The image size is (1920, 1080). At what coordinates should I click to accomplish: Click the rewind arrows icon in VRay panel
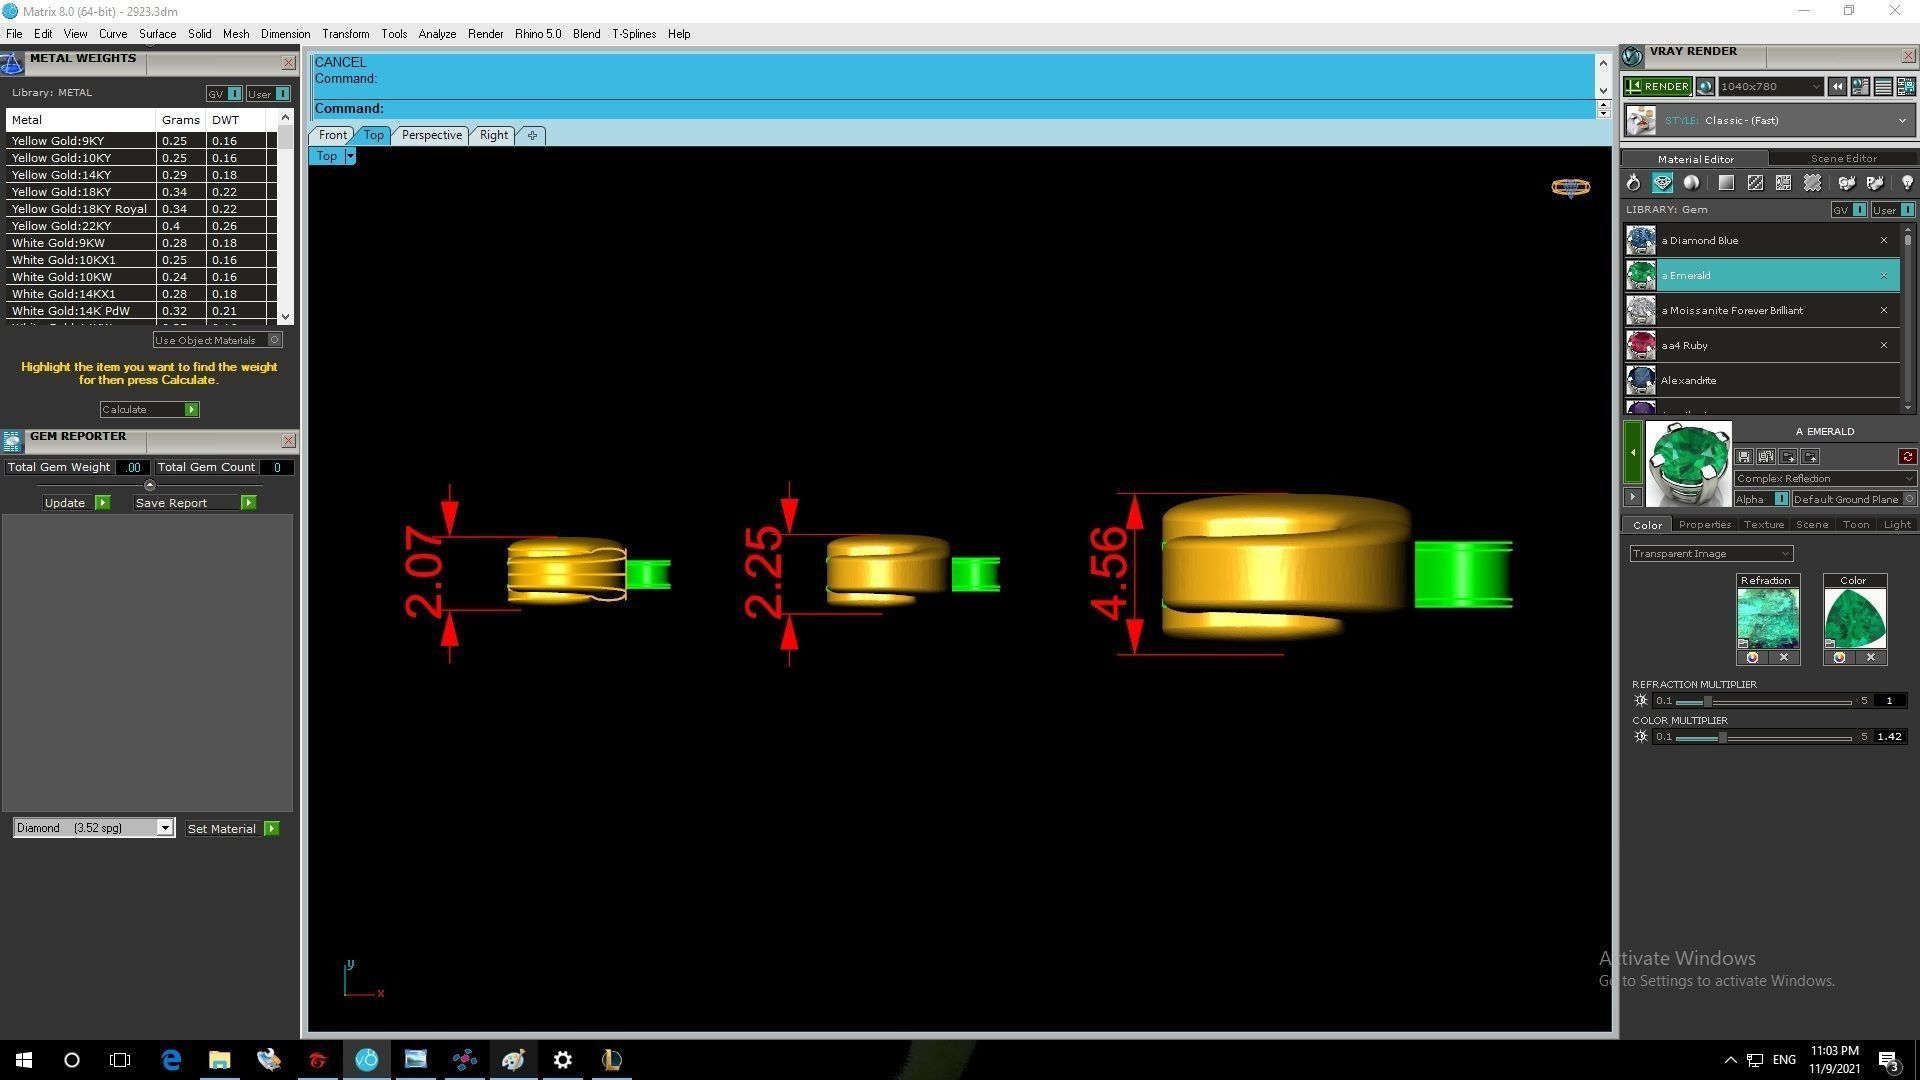coord(1837,87)
